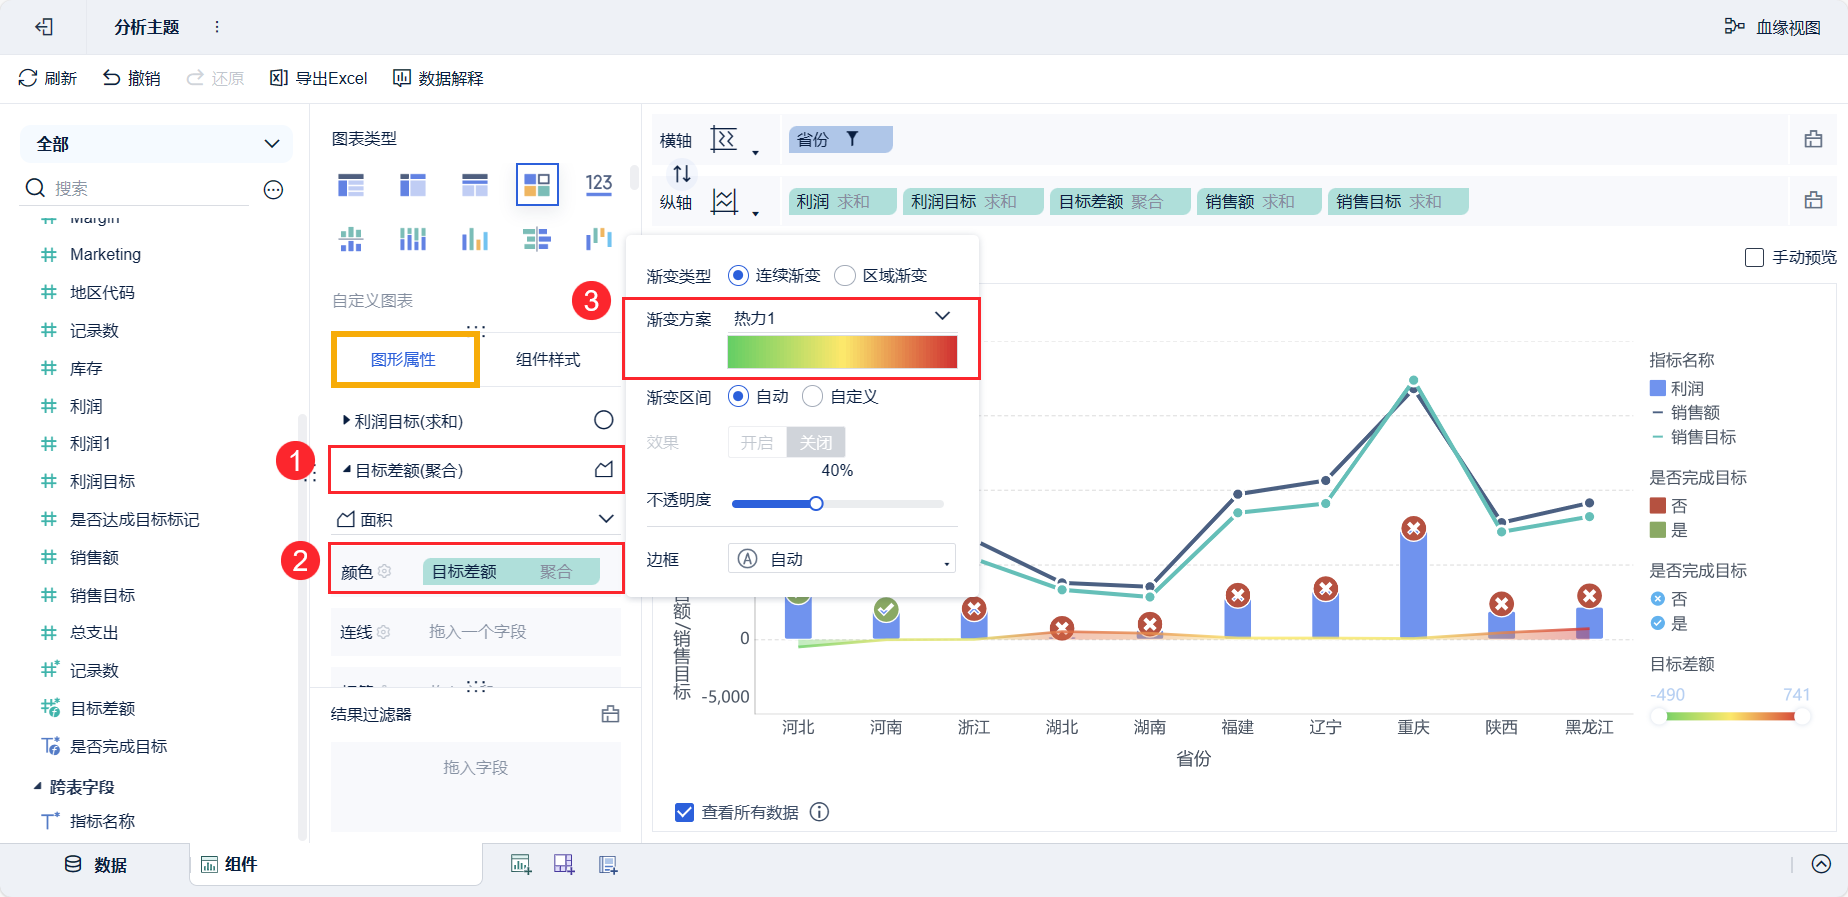Select the grouped table chart type icon
The image size is (1848, 897).
click(x=351, y=185)
